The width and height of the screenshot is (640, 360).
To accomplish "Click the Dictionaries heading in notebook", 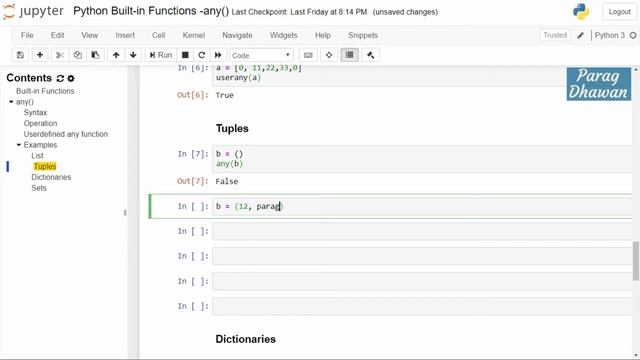I will pyautogui.click(x=245, y=339).
